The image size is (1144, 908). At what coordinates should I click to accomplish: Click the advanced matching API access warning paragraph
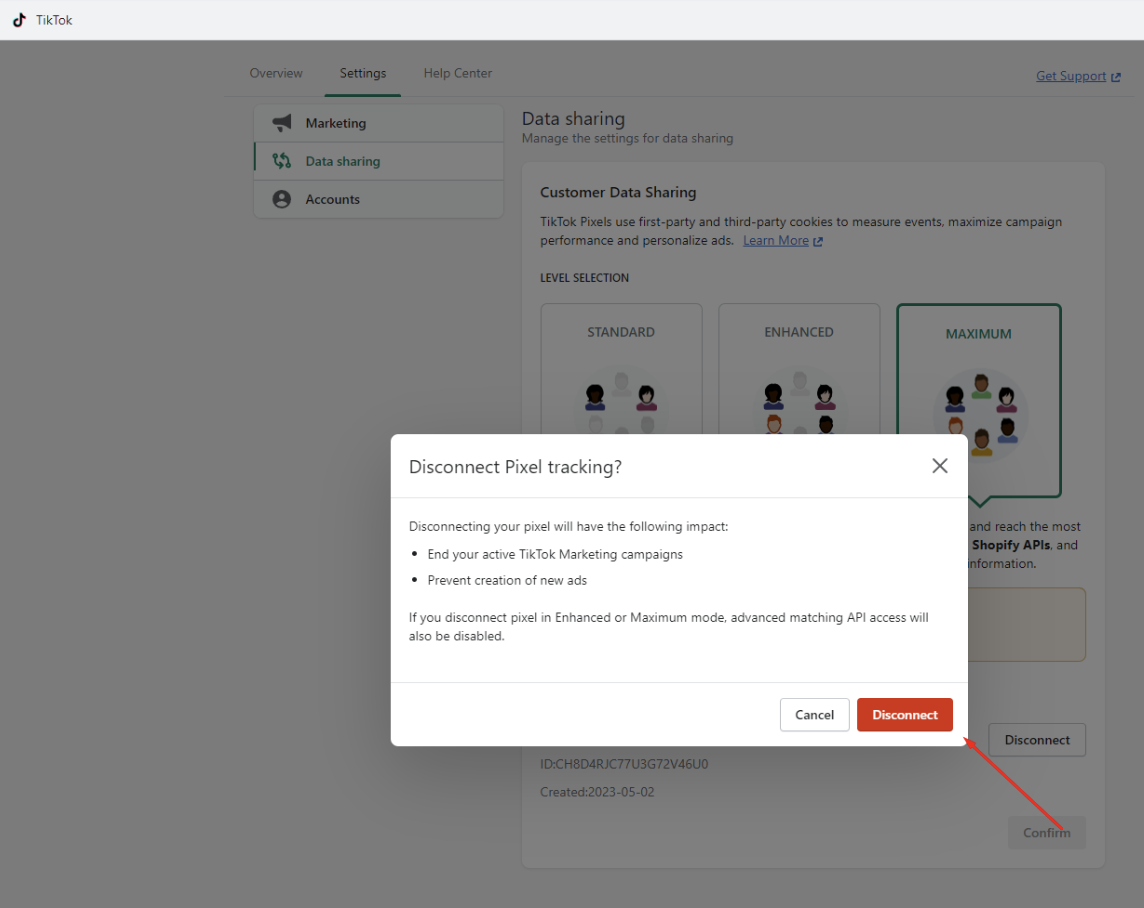pyautogui.click(x=668, y=626)
